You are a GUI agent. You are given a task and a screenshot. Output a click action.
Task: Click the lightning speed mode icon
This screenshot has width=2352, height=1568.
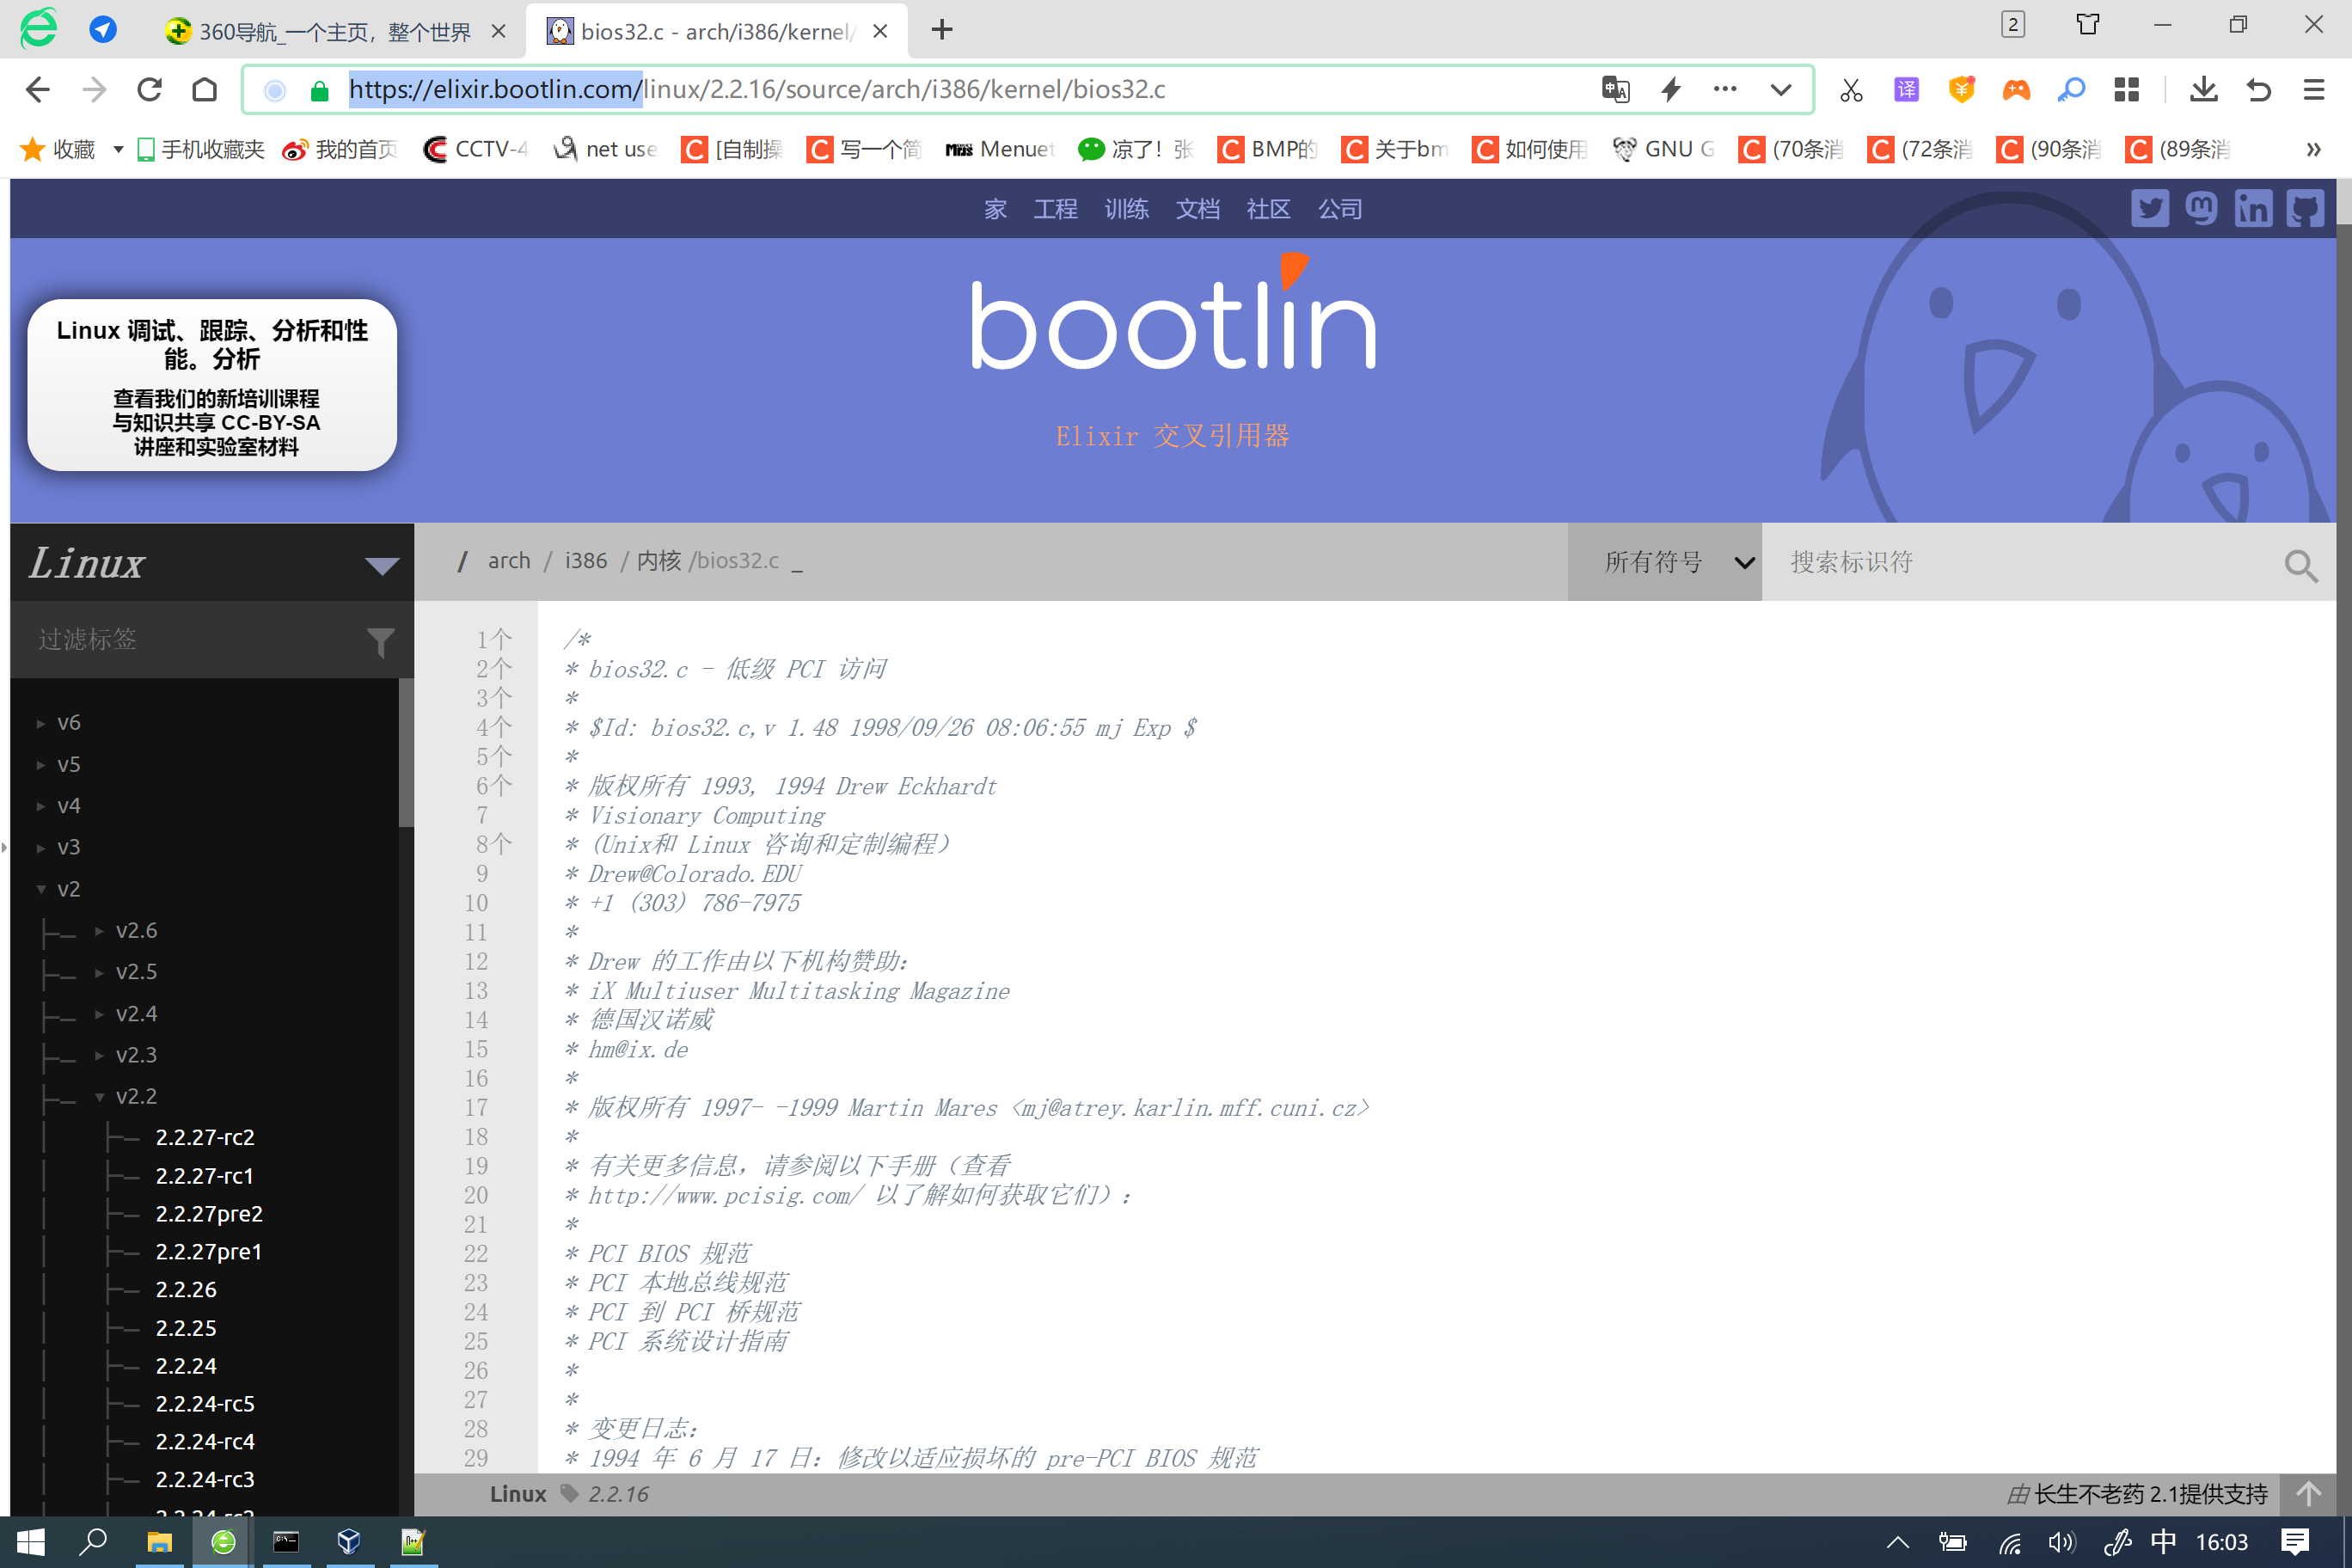(x=1671, y=90)
